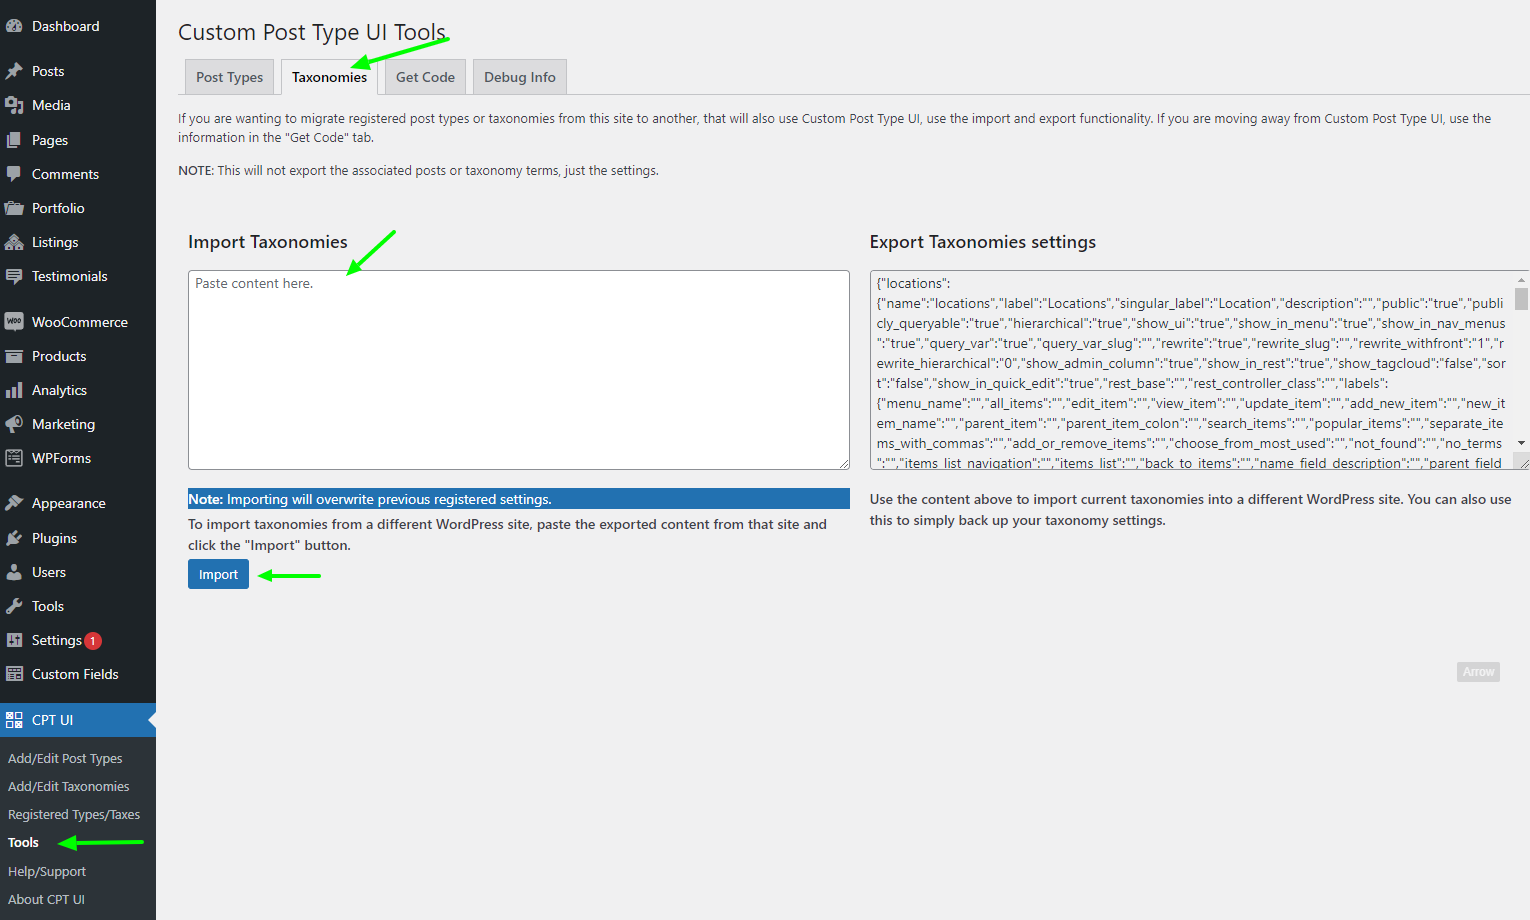Open the Help/Support submenu item
1530x920 pixels.
(x=47, y=872)
